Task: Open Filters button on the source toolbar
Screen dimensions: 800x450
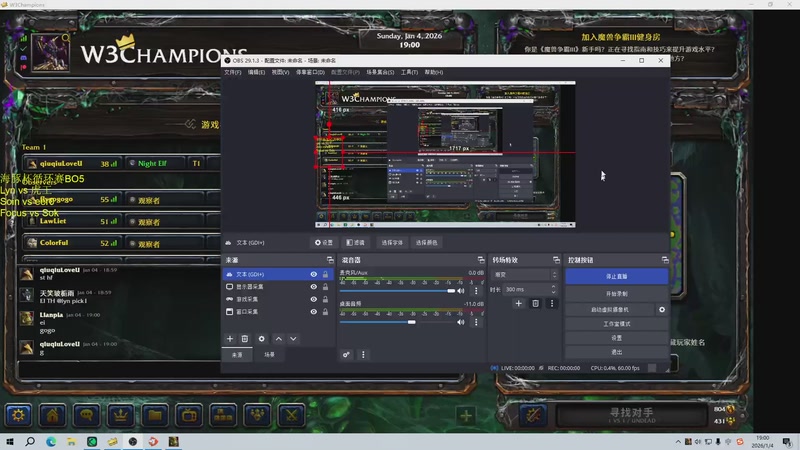Action: (x=356, y=243)
